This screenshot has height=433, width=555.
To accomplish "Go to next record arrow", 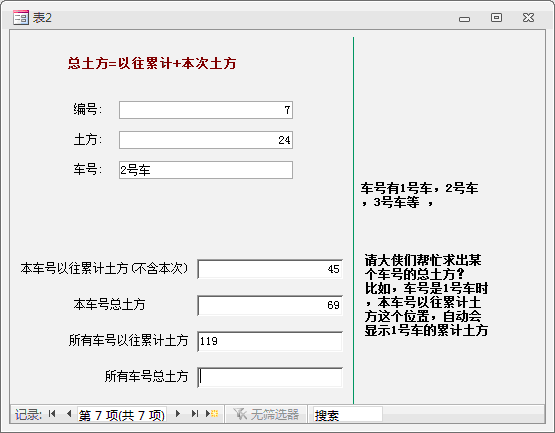I will click(178, 414).
